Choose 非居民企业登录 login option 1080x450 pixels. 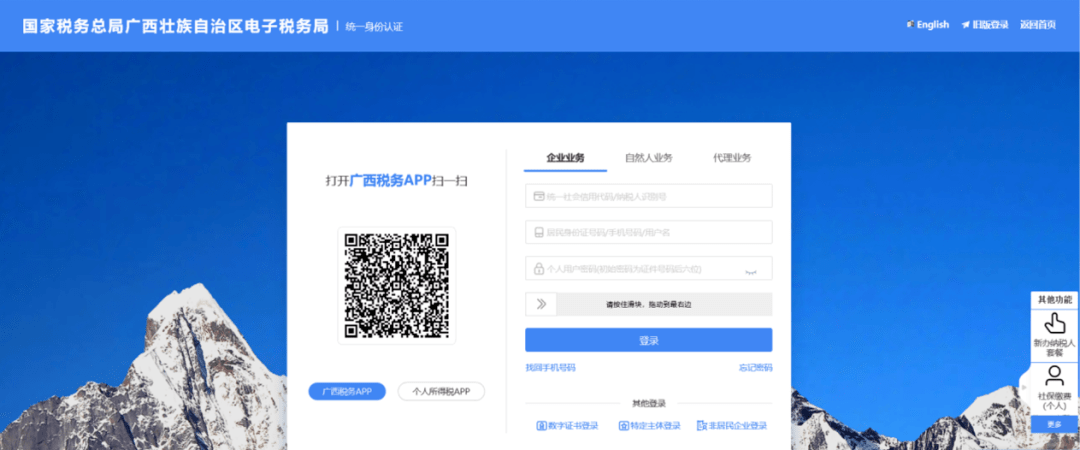point(732,426)
